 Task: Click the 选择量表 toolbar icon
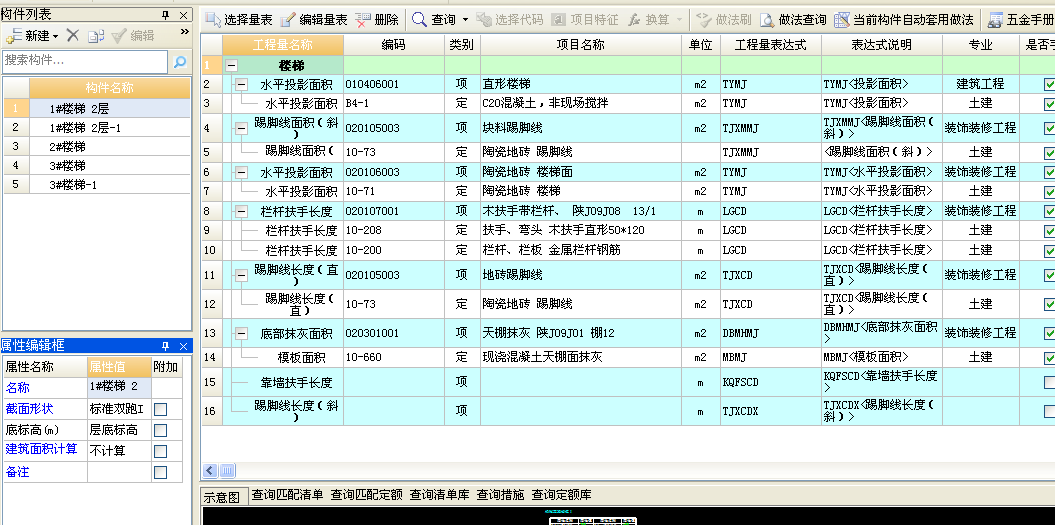coord(213,20)
